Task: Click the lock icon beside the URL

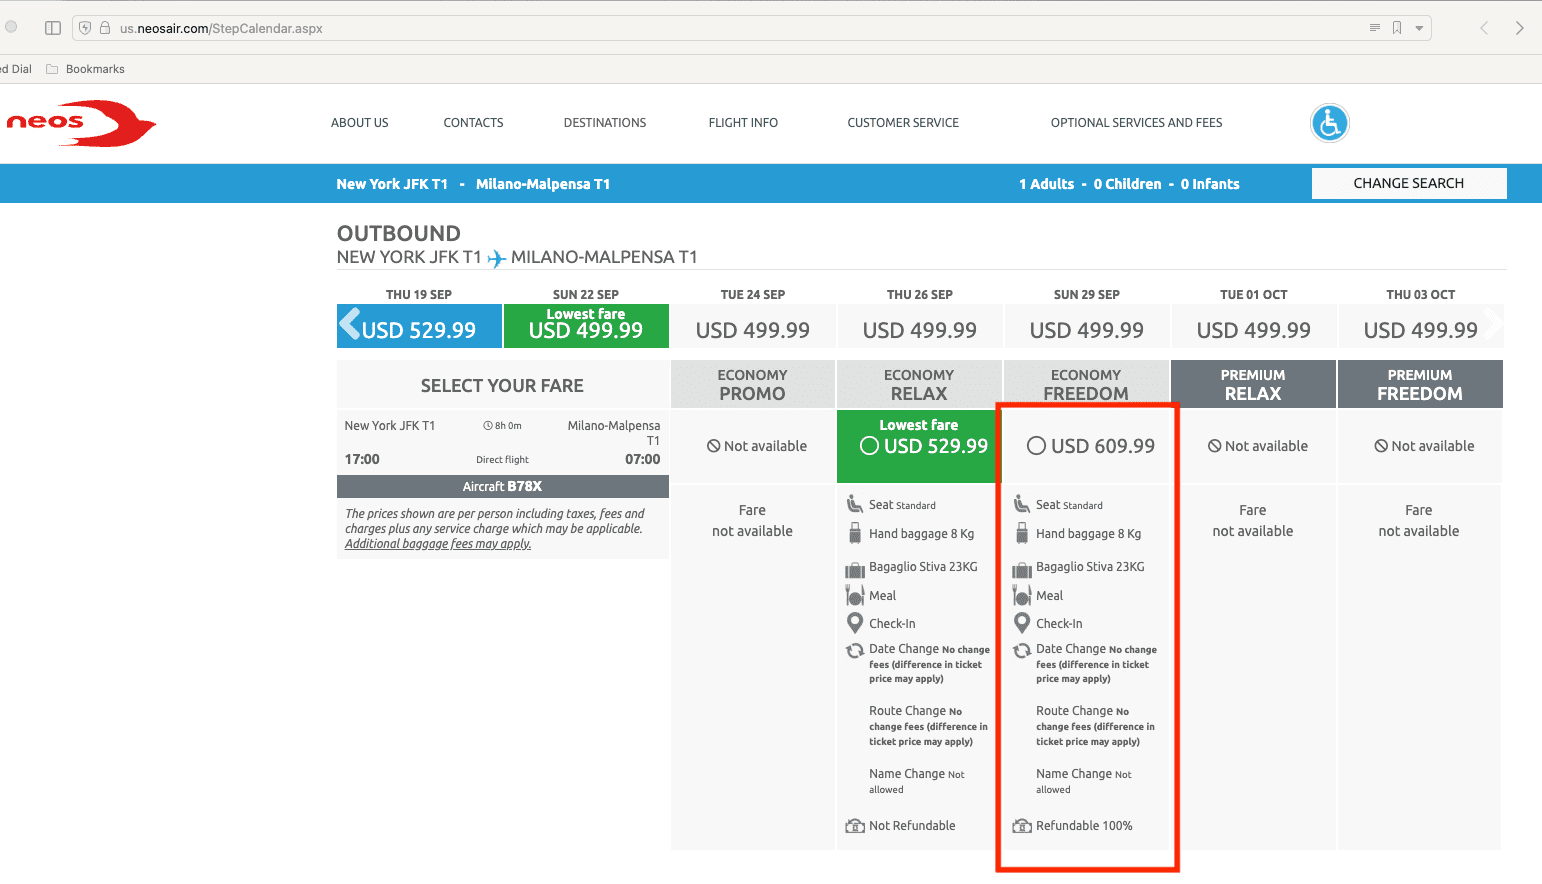Action: pos(105,28)
